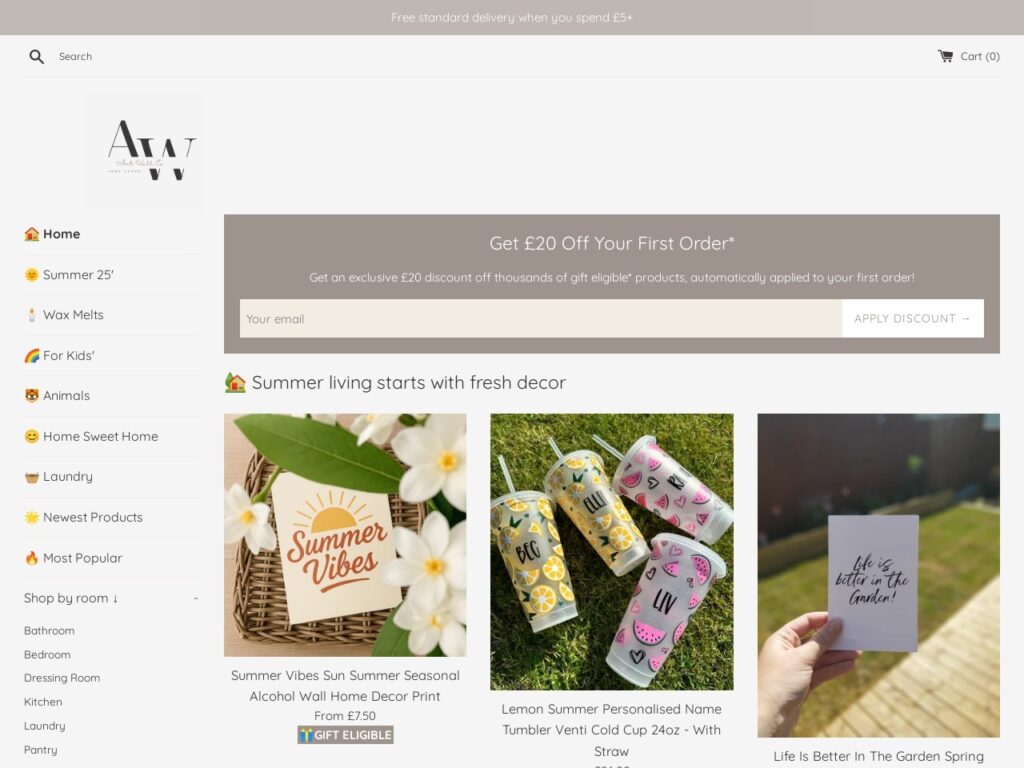Click the search magnifier icon
Image resolution: width=1024 pixels, height=768 pixels.
click(37, 57)
